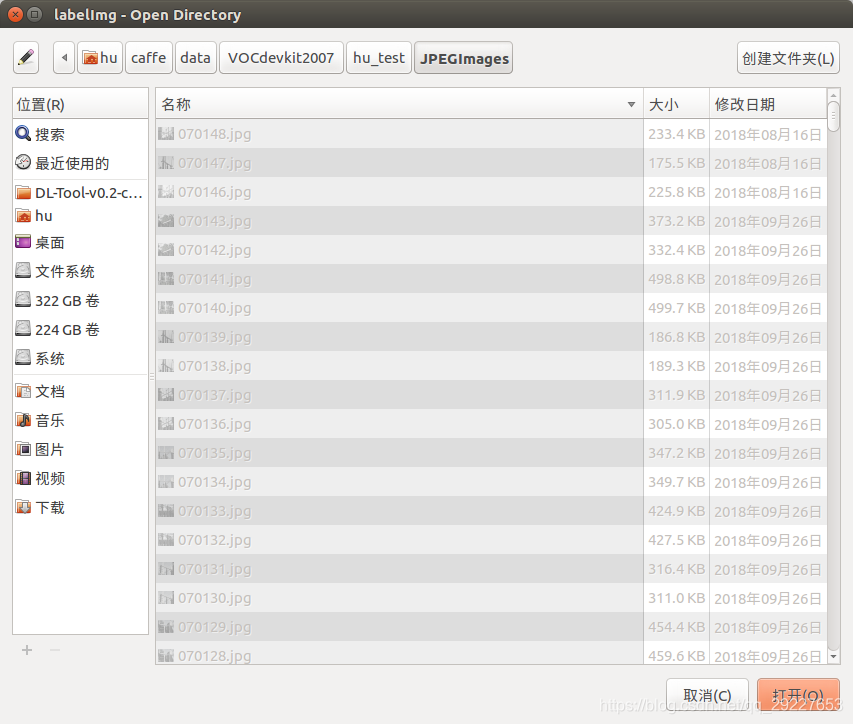Navigate to data folder in path bar

195,58
